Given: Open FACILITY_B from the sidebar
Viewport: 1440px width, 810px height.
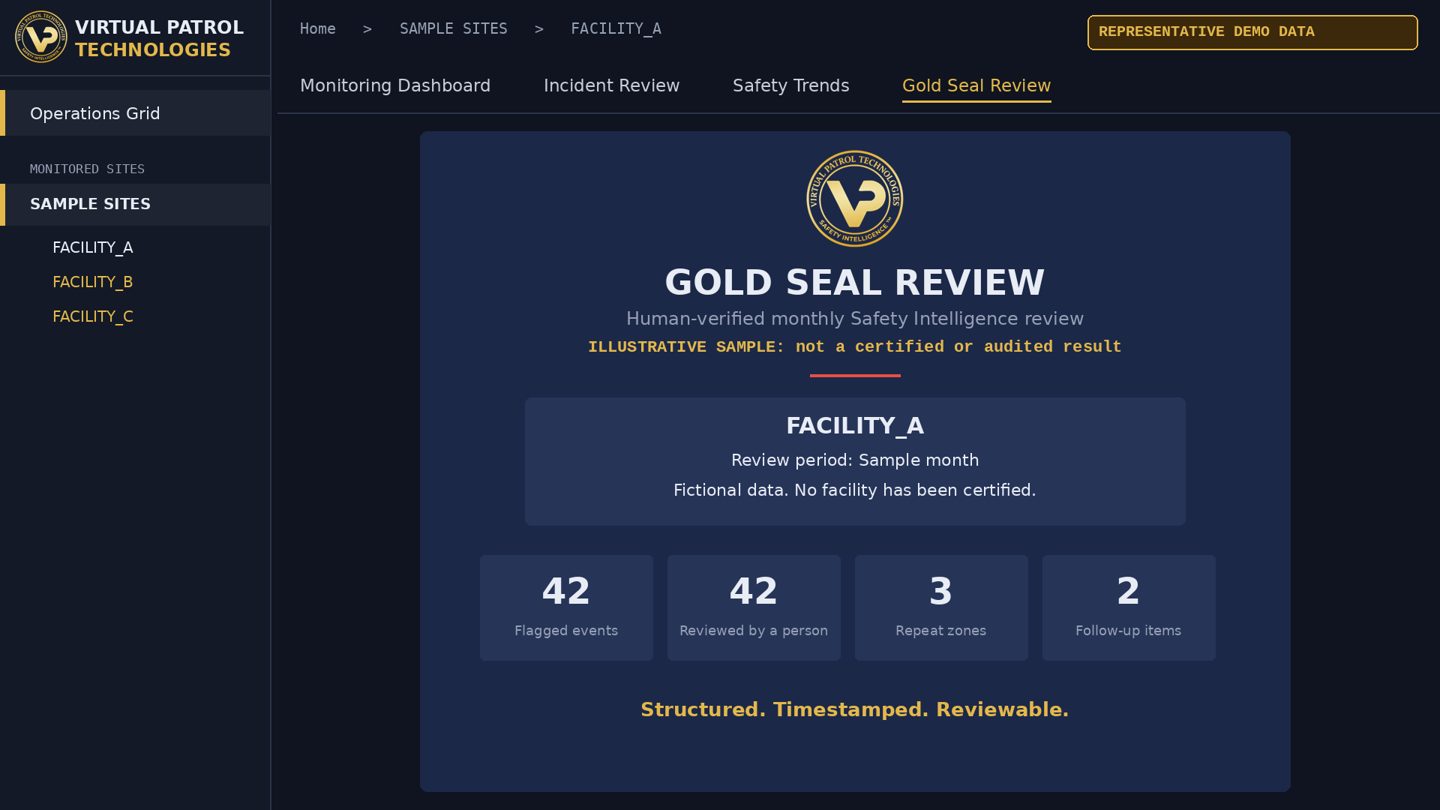Looking at the screenshot, I should click(x=93, y=282).
